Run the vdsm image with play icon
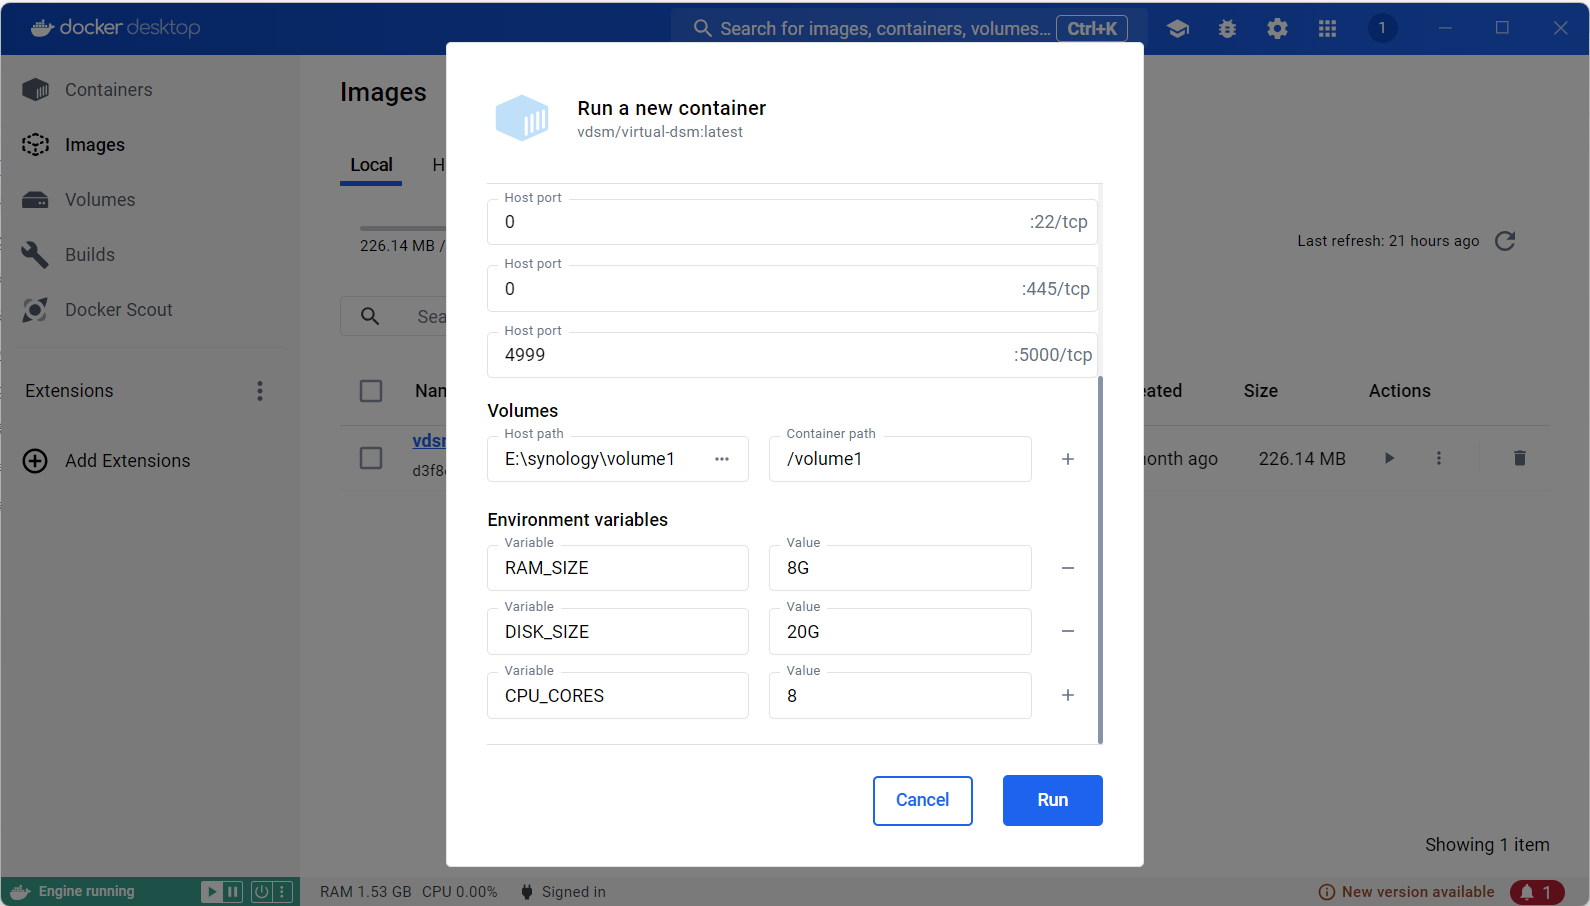Viewport: 1590px width, 906px height. (1389, 458)
